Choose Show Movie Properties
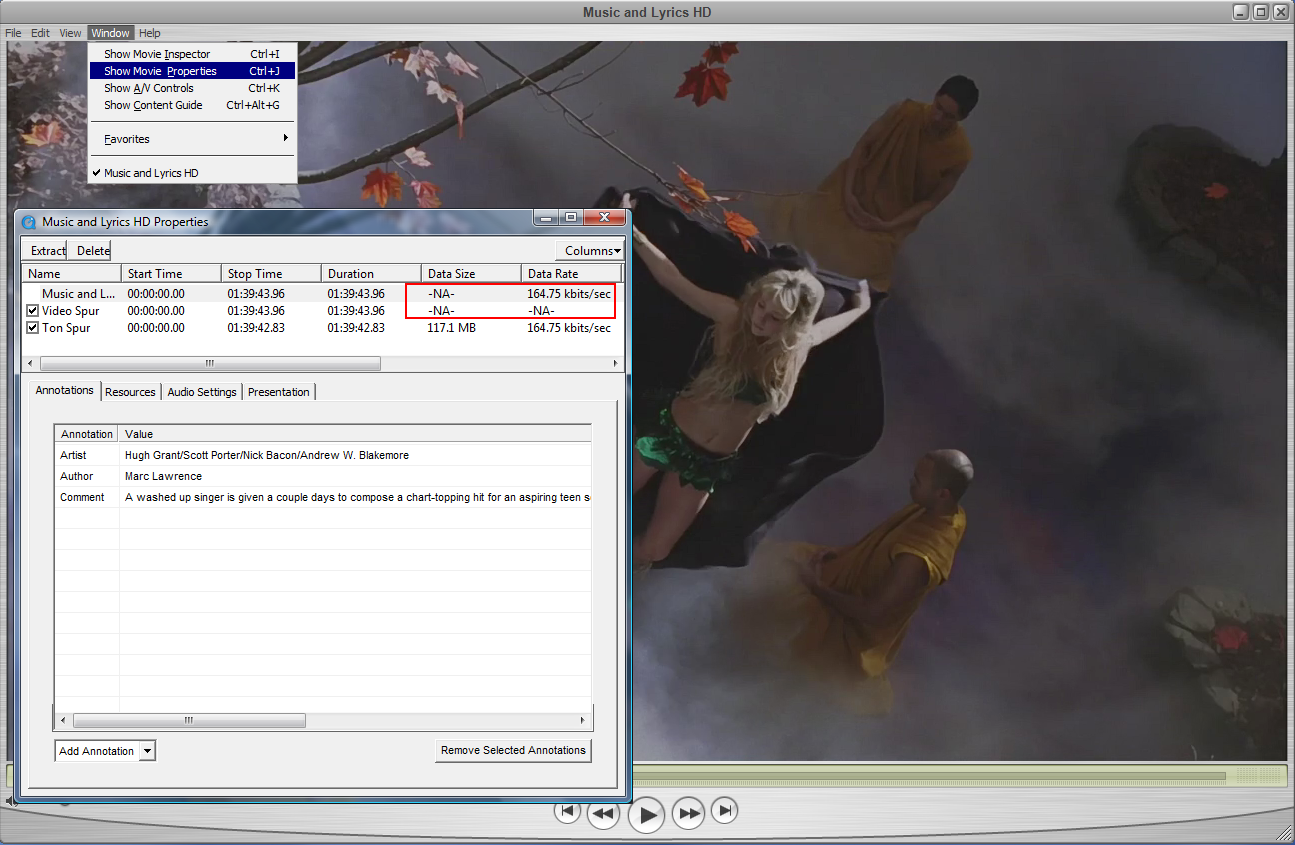Viewport: 1295px width, 845px height. coord(192,71)
